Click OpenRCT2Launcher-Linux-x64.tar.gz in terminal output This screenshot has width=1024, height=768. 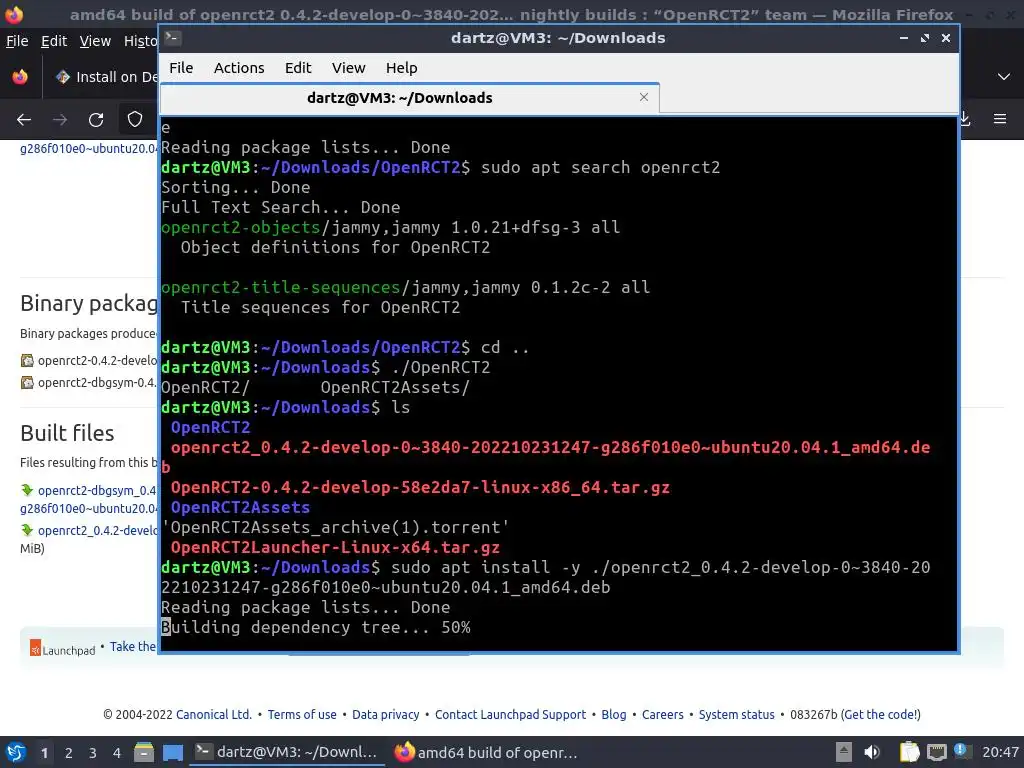click(x=335, y=547)
